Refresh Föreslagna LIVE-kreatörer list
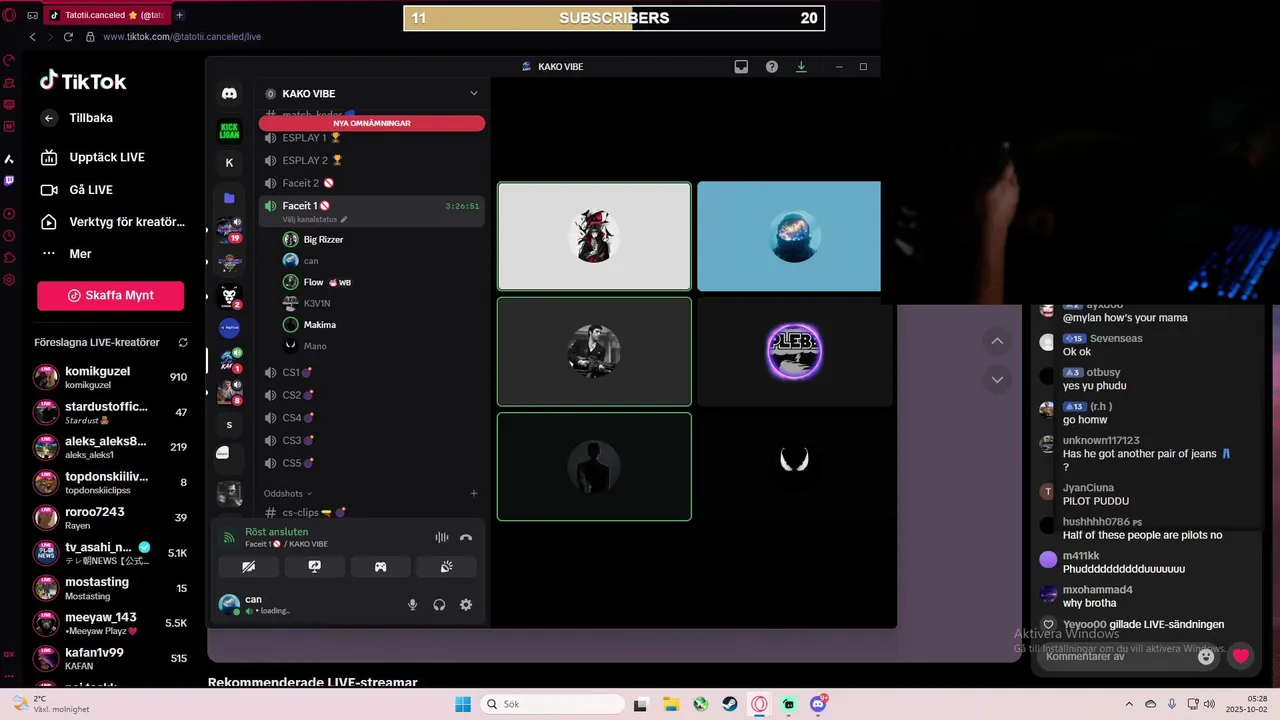 183,343
